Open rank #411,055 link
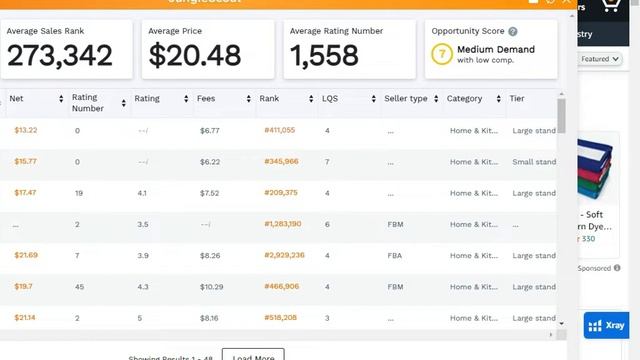The width and height of the screenshot is (640, 360). click(x=280, y=130)
